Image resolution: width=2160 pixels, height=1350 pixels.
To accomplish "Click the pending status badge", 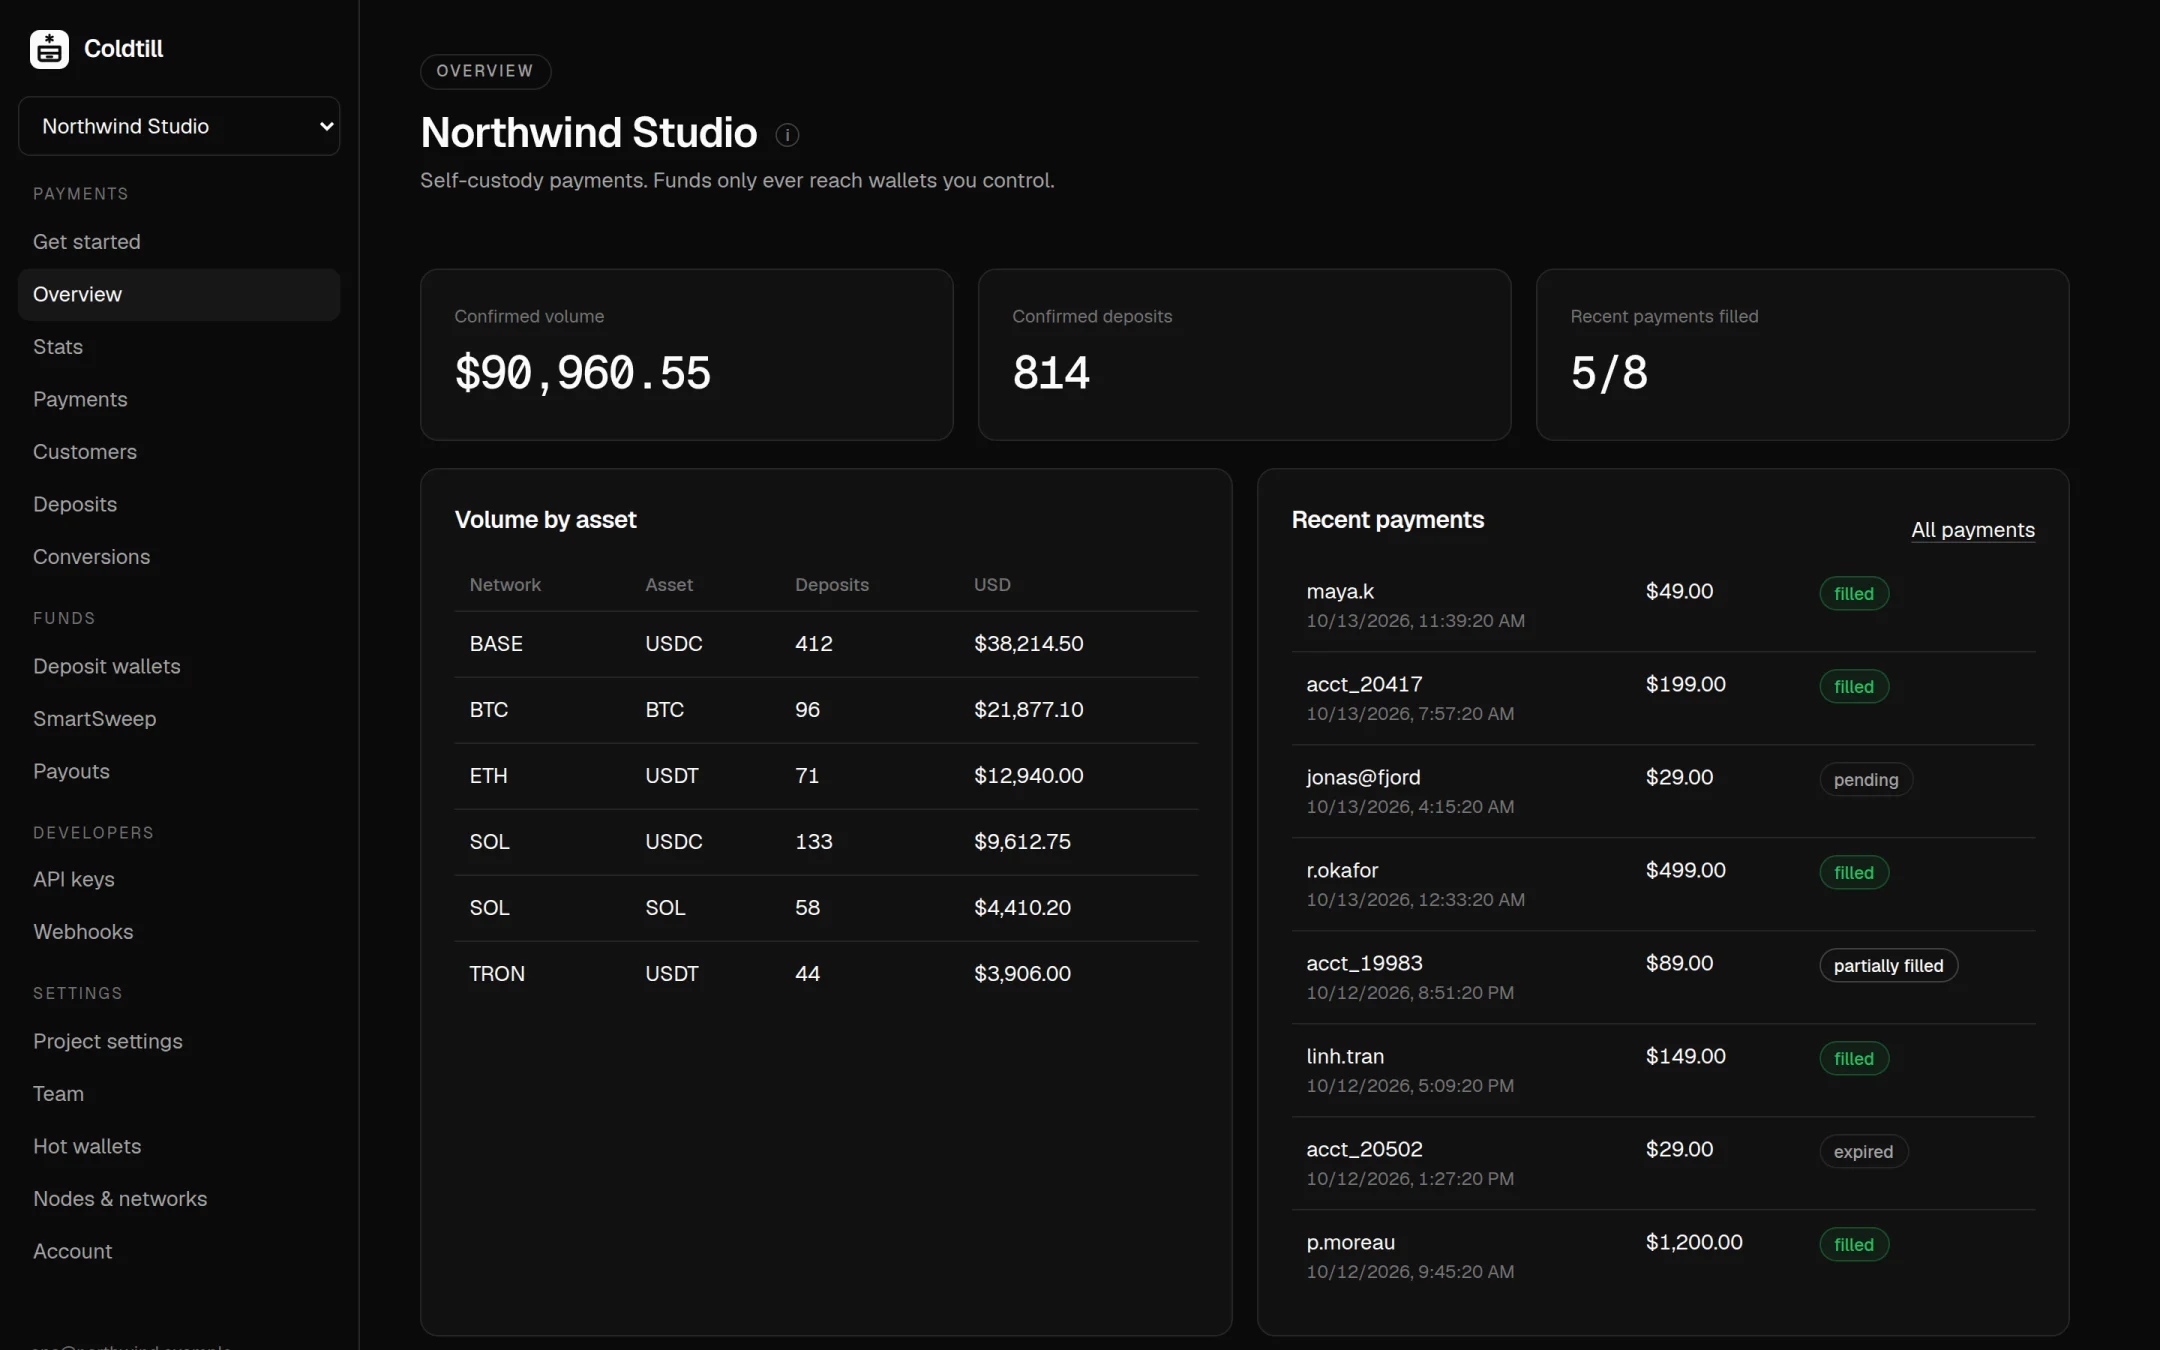I will pos(1865,780).
